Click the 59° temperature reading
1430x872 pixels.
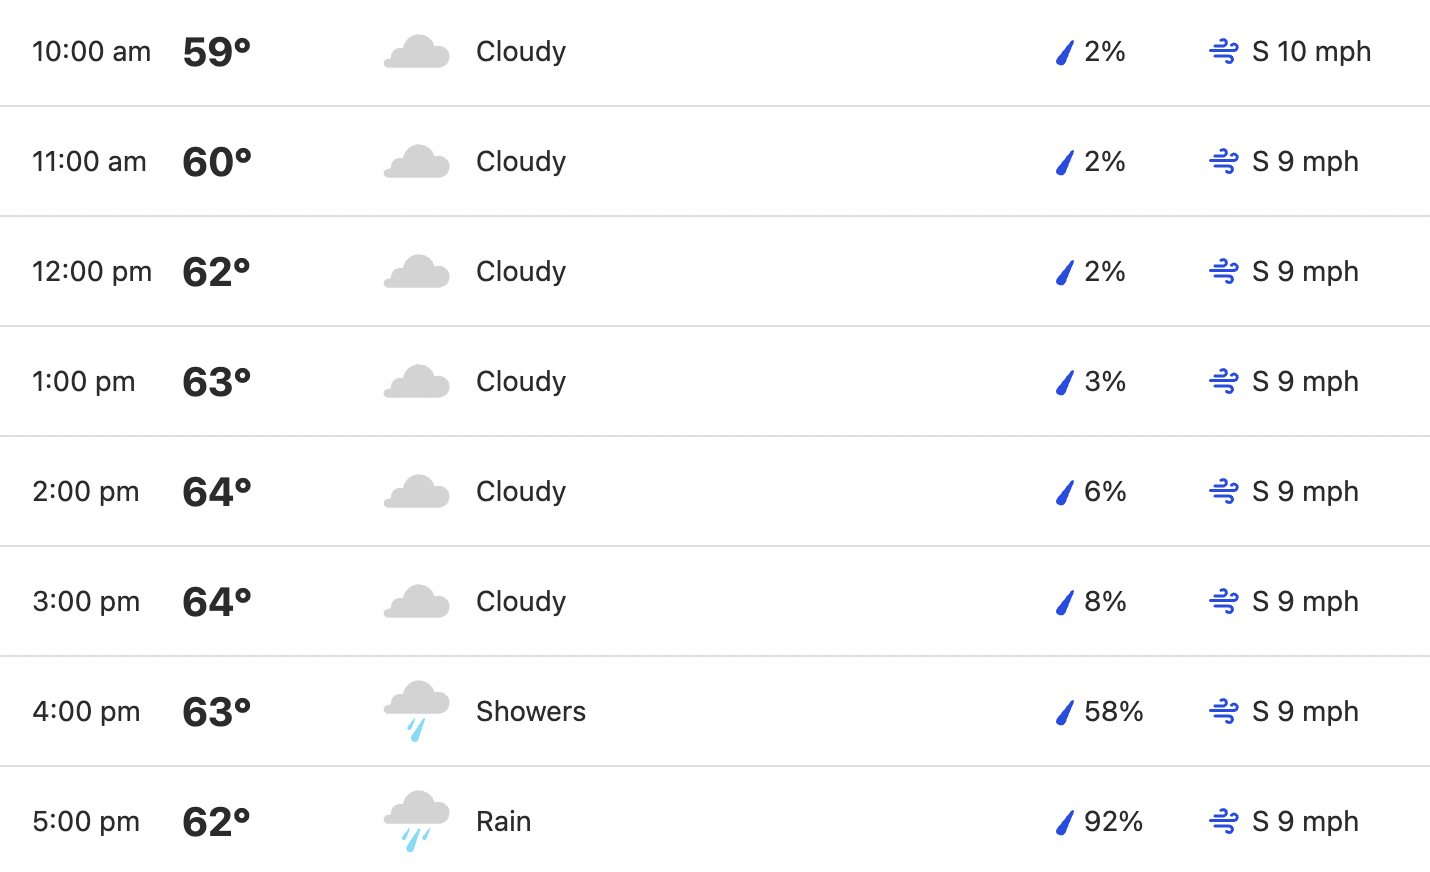pyautogui.click(x=216, y=52)
